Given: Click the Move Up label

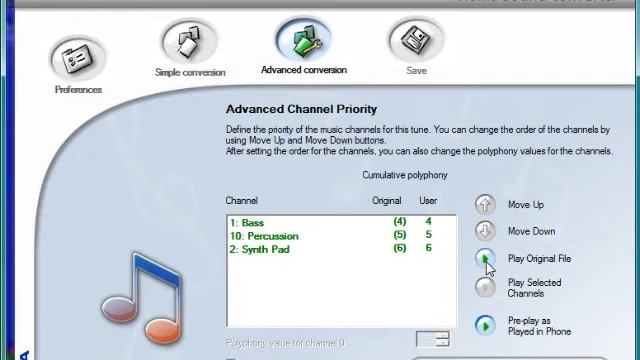Looking at the screenshot, I should (x=526, y=205).
